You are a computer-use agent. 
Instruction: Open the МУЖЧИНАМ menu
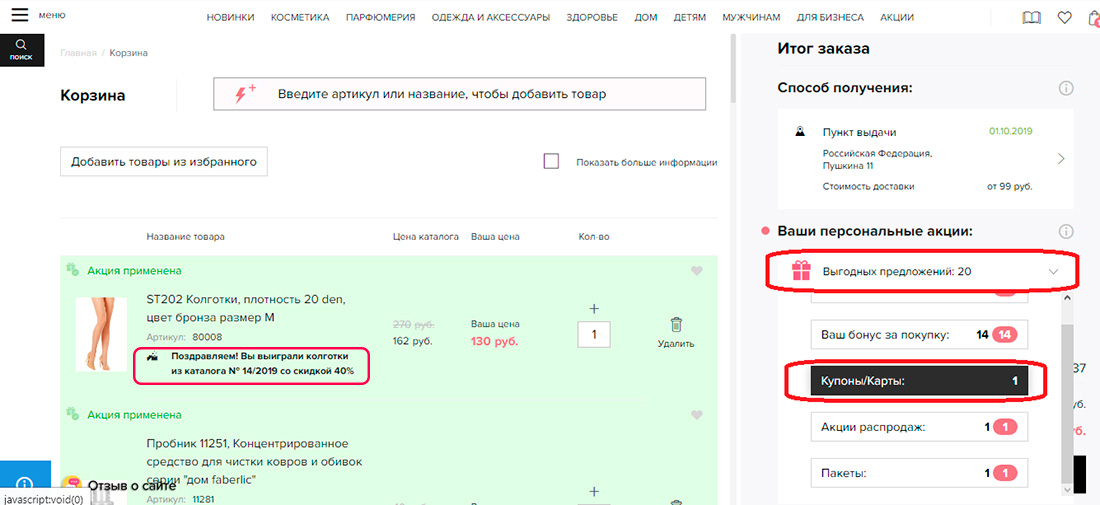coord(751,18)
